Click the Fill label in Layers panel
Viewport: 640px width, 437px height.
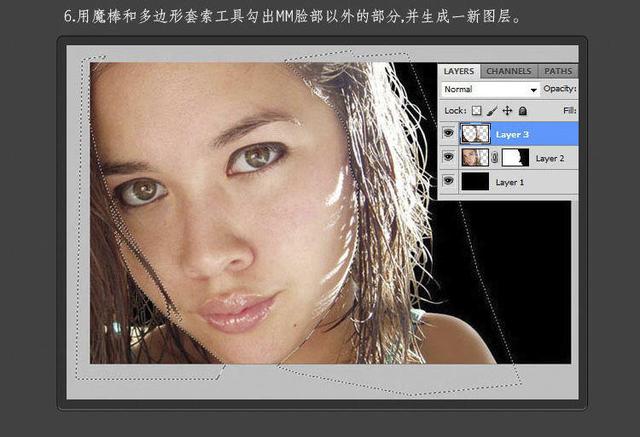coord(569,111)
